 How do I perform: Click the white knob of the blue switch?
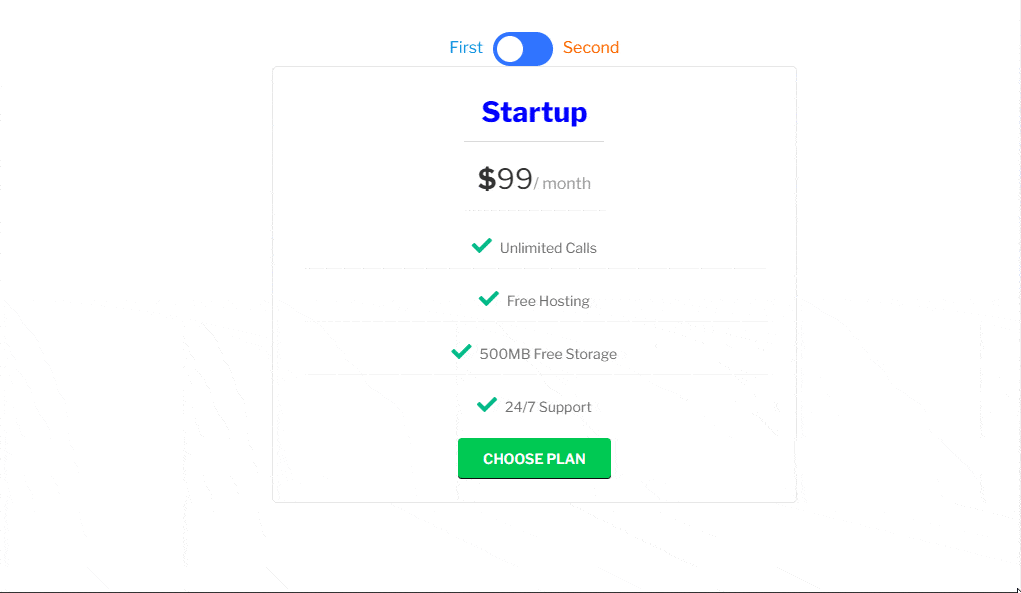510,49
